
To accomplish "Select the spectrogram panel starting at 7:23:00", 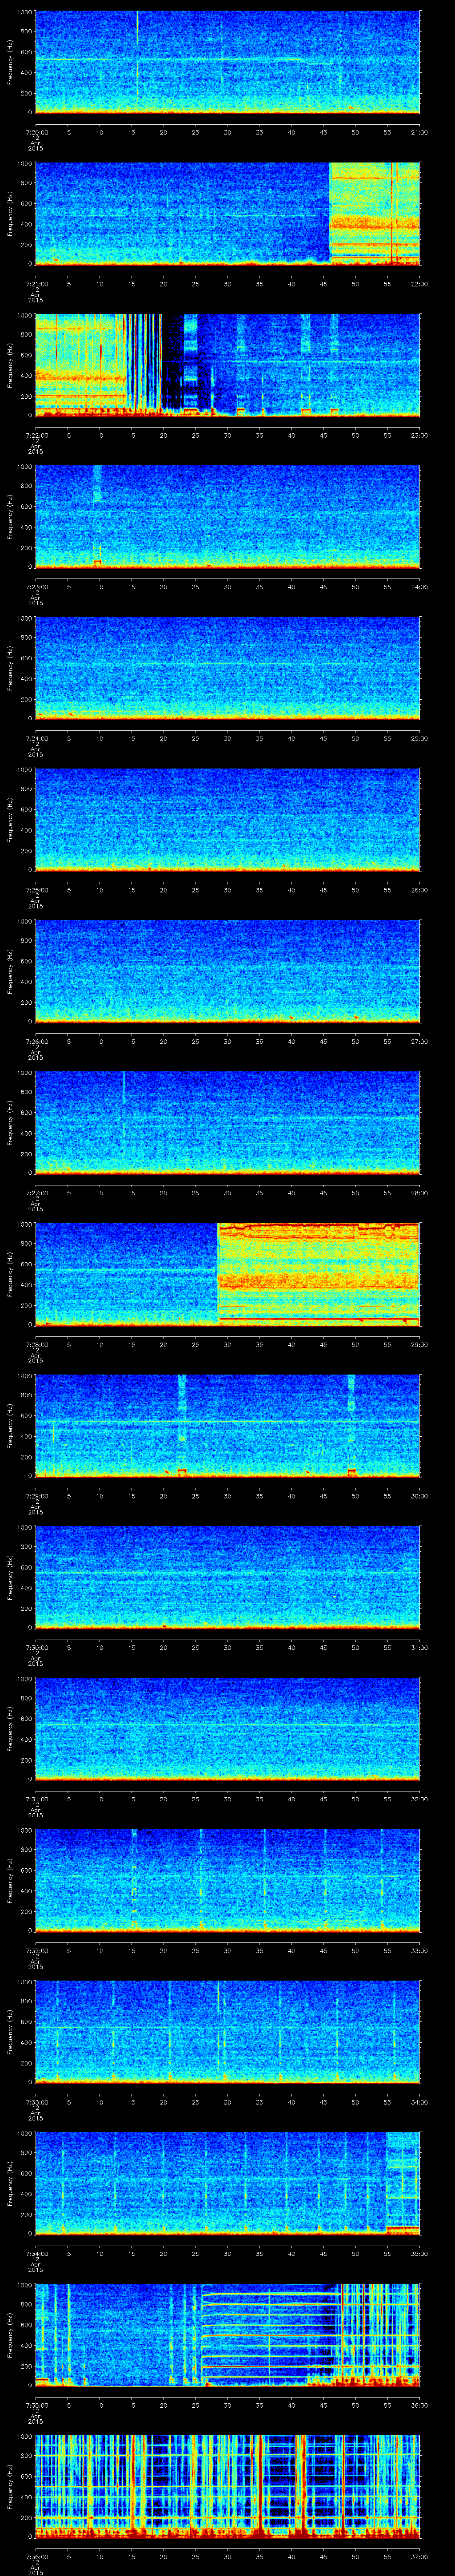I will point(227,516).
